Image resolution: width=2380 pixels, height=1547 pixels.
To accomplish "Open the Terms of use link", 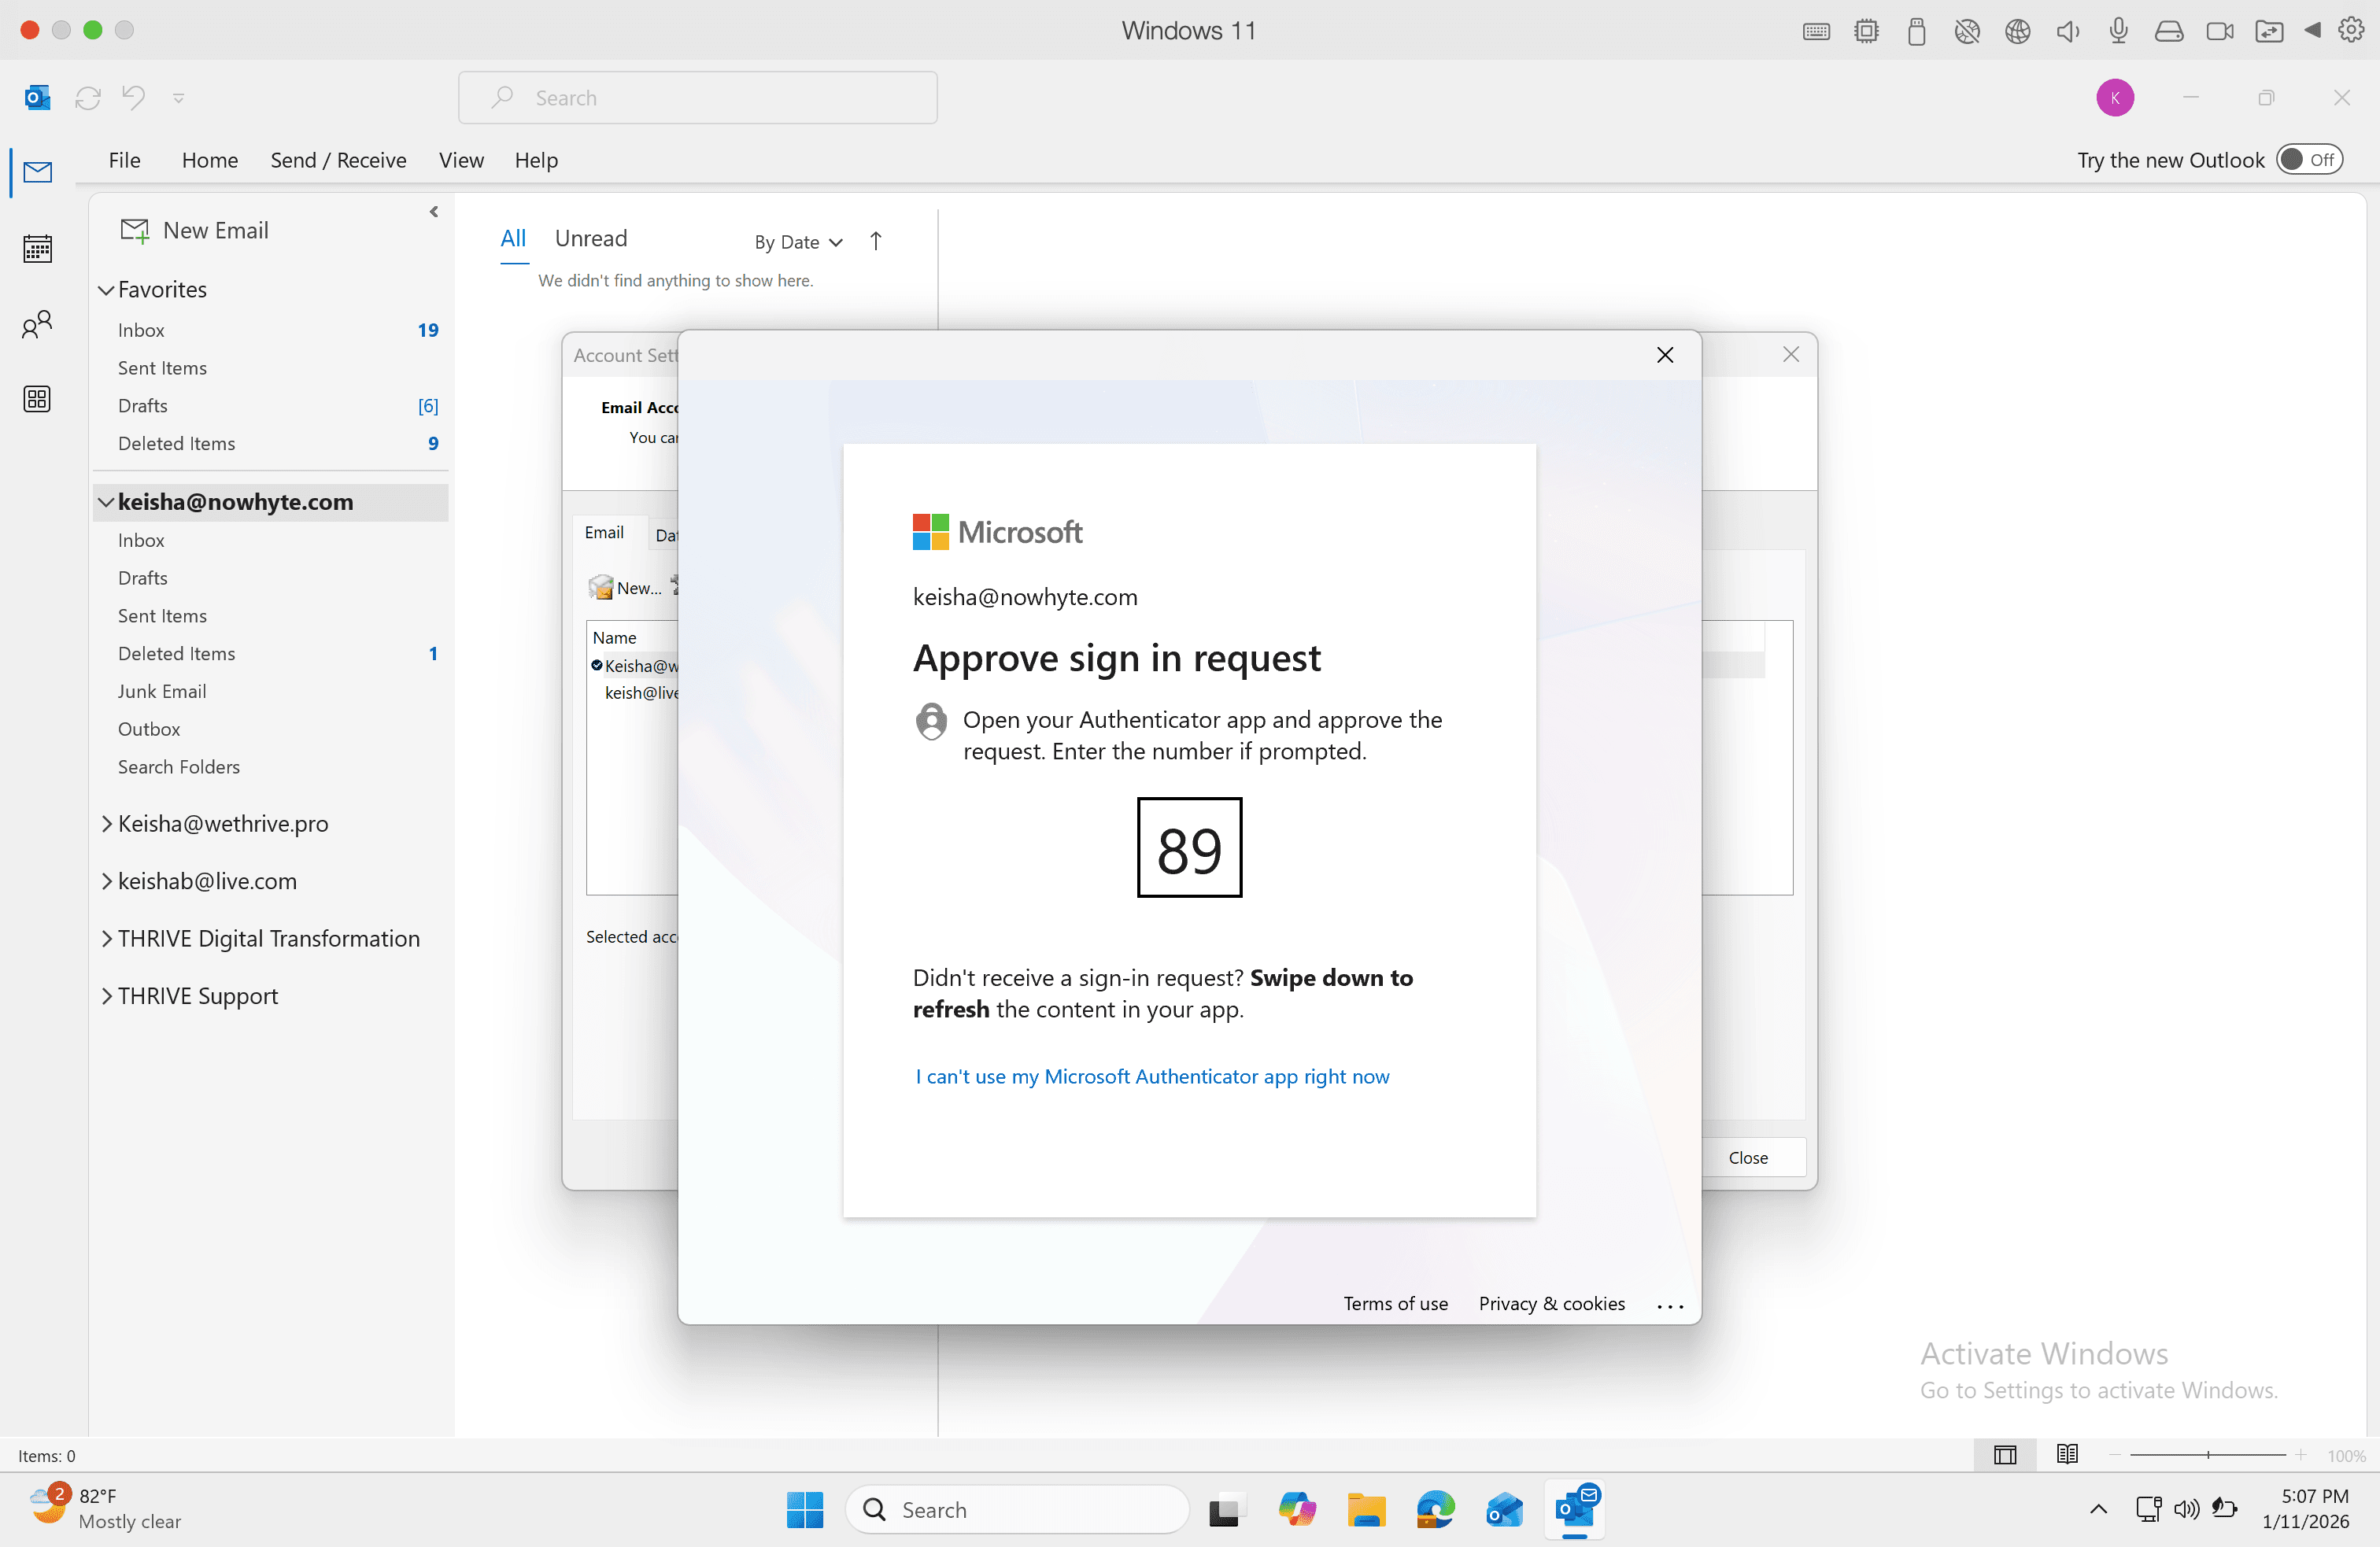I will point(1395,1303).
